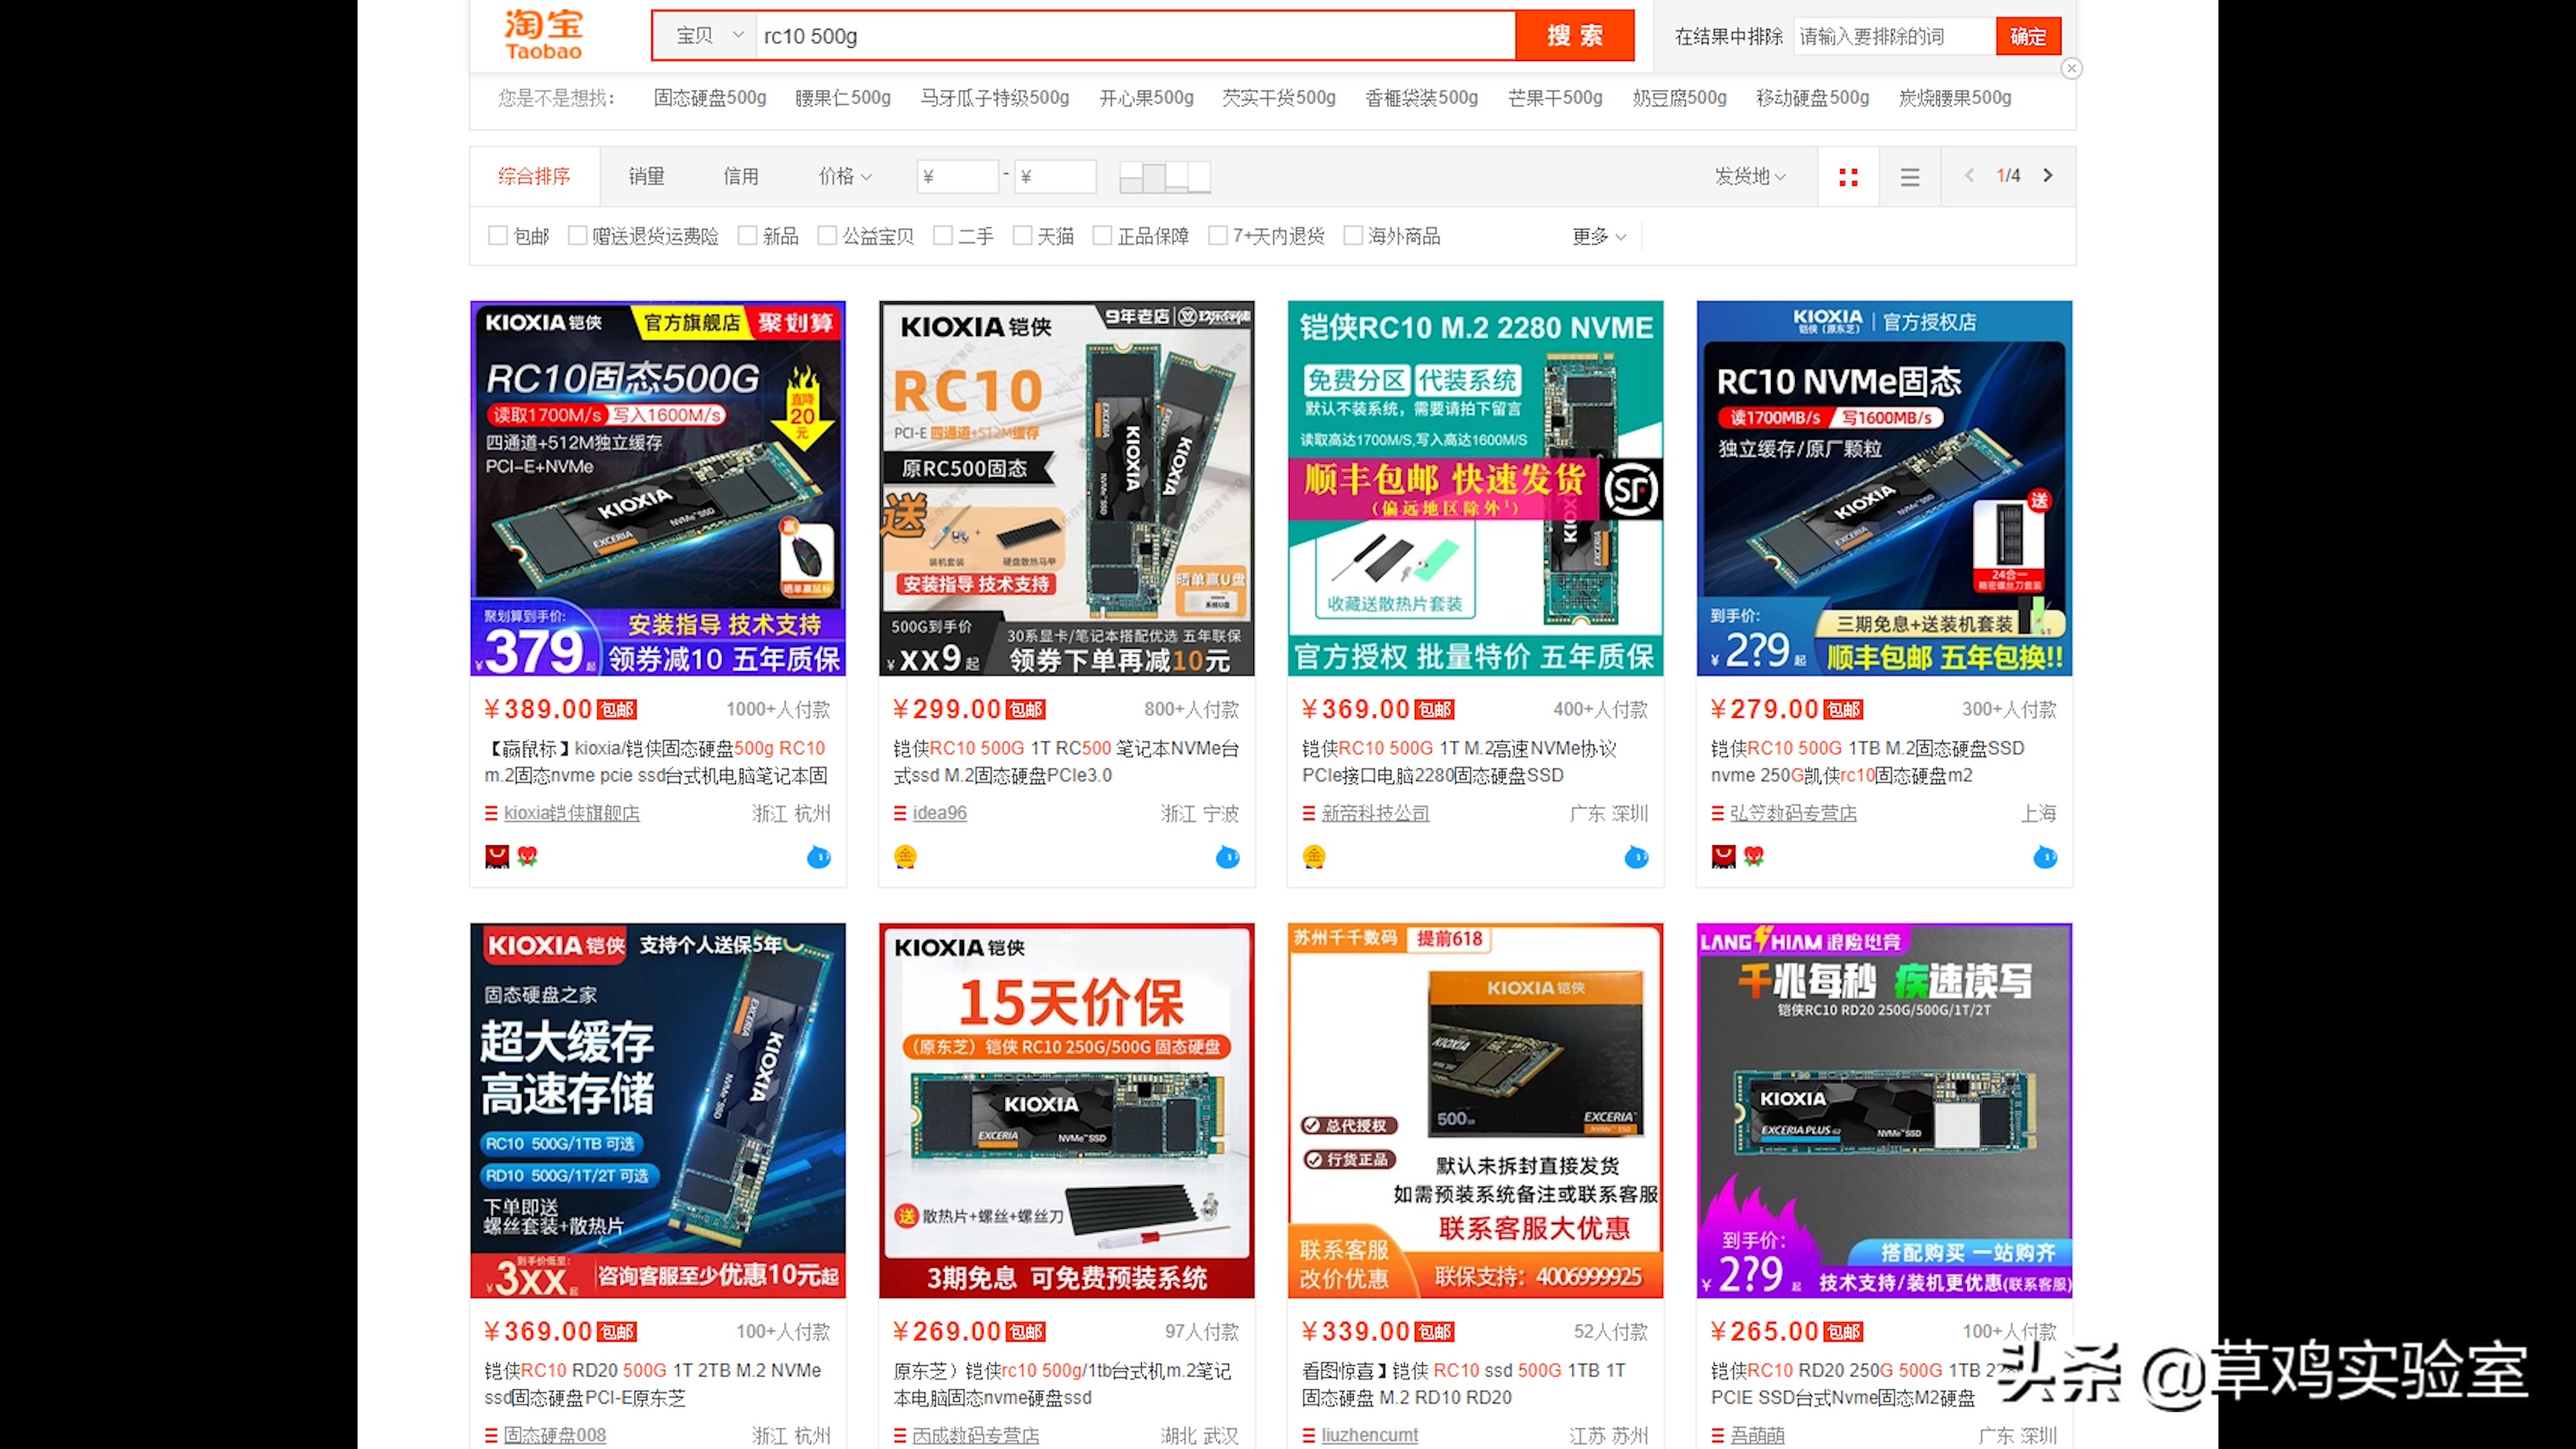Tick the 包邮 free shipping checkbox
The image size is (2576, 1449).
[497, 236]
